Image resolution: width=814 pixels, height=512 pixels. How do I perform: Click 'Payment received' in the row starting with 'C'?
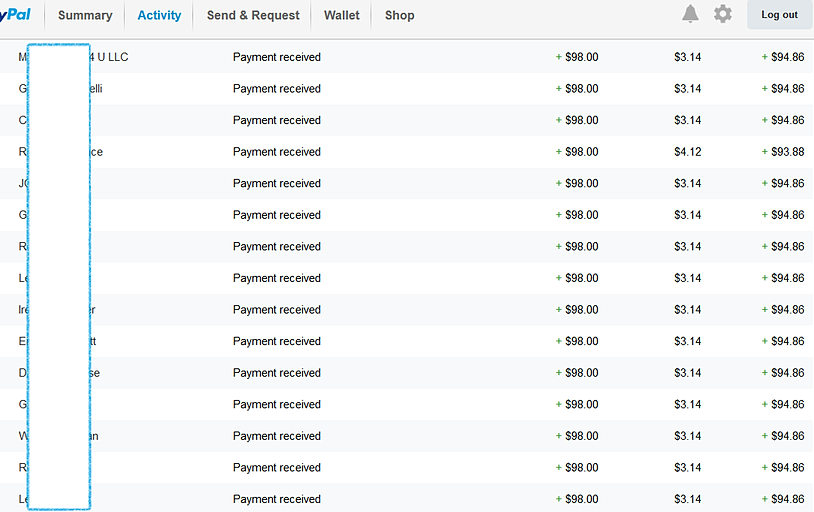click(x=277, y=120)
